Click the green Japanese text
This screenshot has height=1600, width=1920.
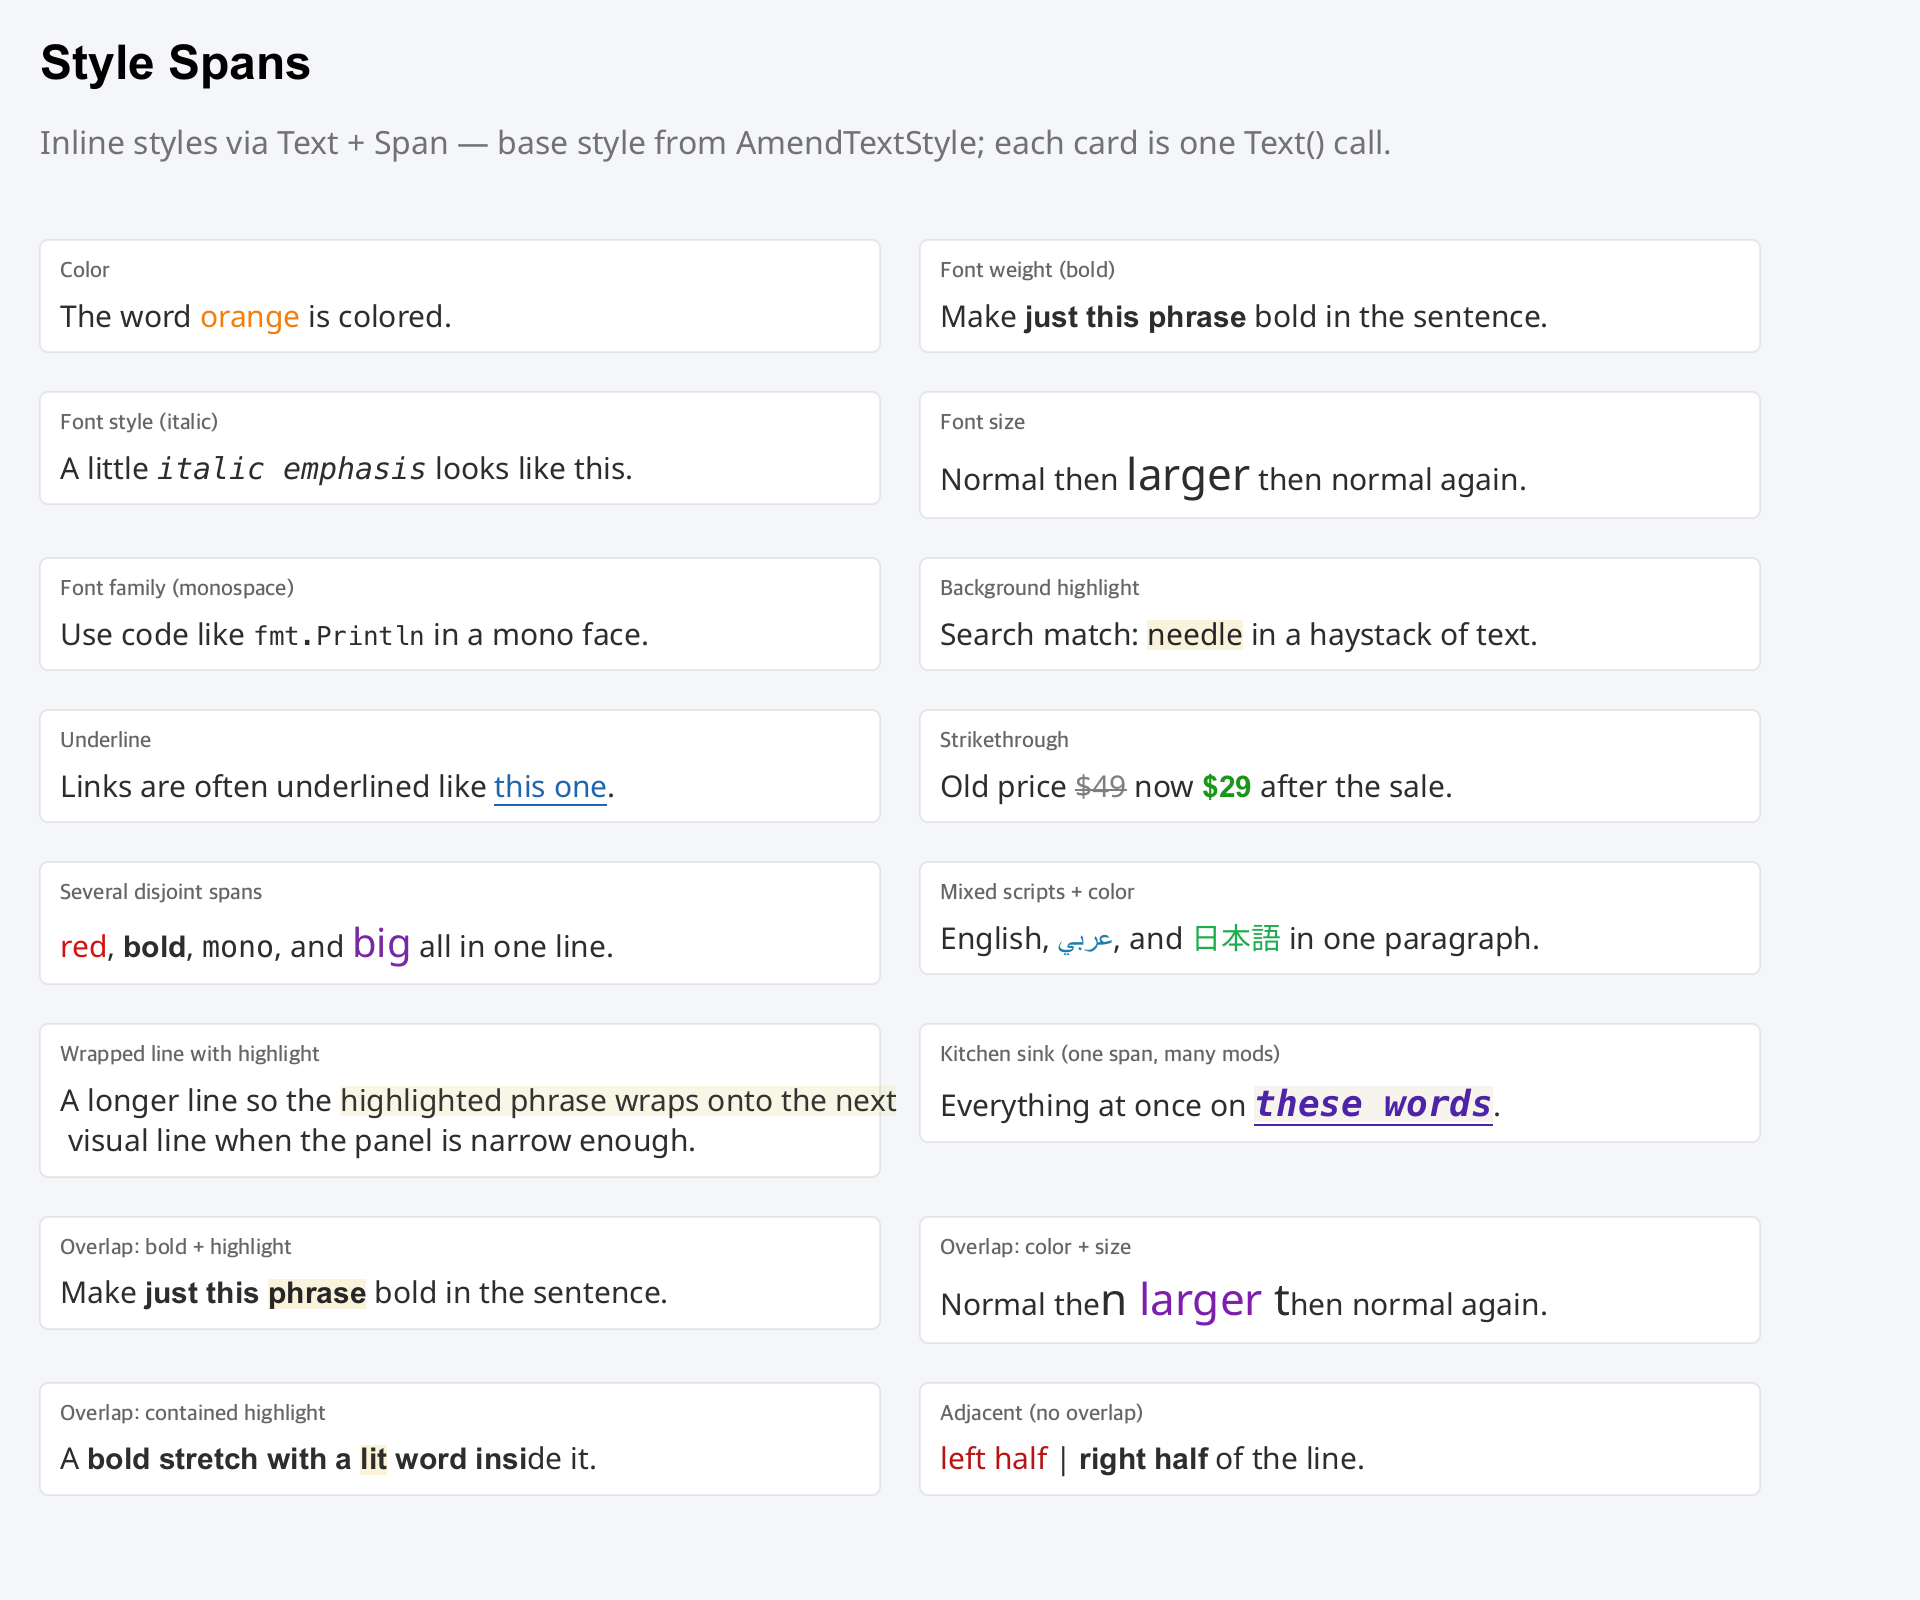[x=1236, y=939]
